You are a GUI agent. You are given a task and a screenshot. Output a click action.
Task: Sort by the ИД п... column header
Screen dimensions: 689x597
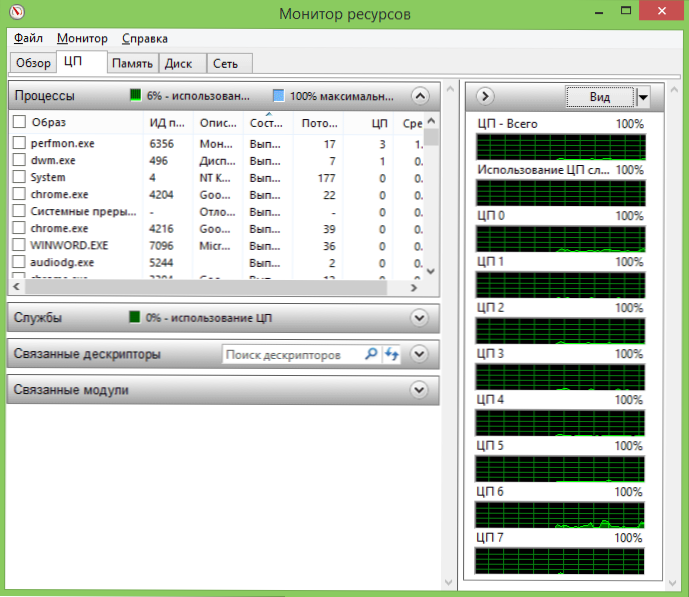click(x=168, y=123)
